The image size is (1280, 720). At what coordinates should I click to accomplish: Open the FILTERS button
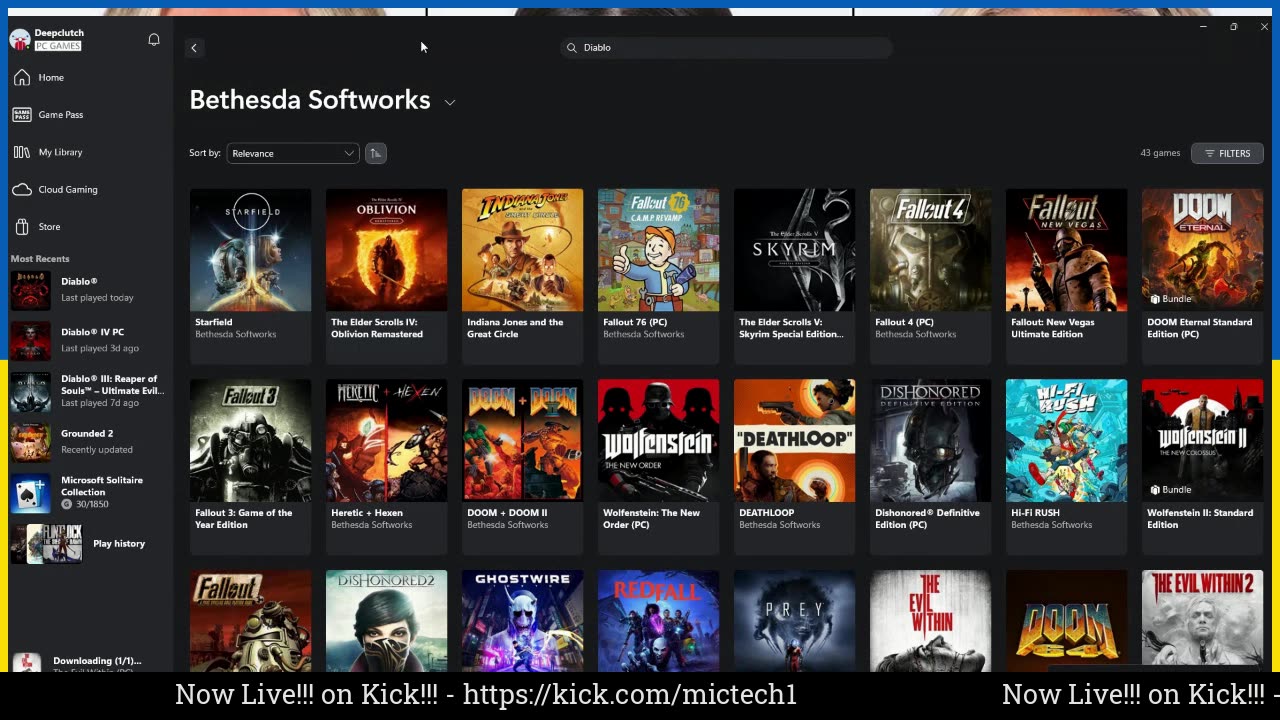tap(1227, 153)
